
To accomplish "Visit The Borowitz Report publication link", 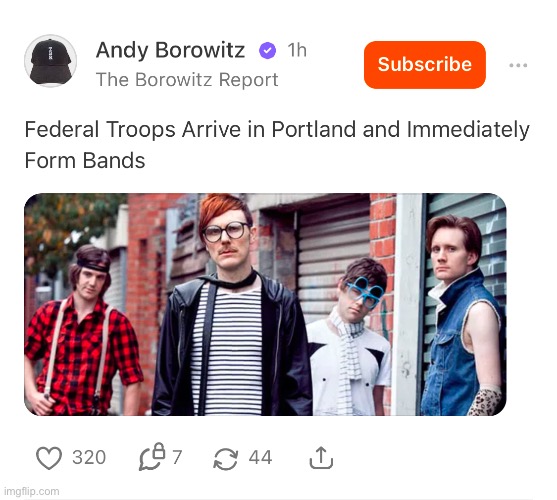I will tap(187, 80).
